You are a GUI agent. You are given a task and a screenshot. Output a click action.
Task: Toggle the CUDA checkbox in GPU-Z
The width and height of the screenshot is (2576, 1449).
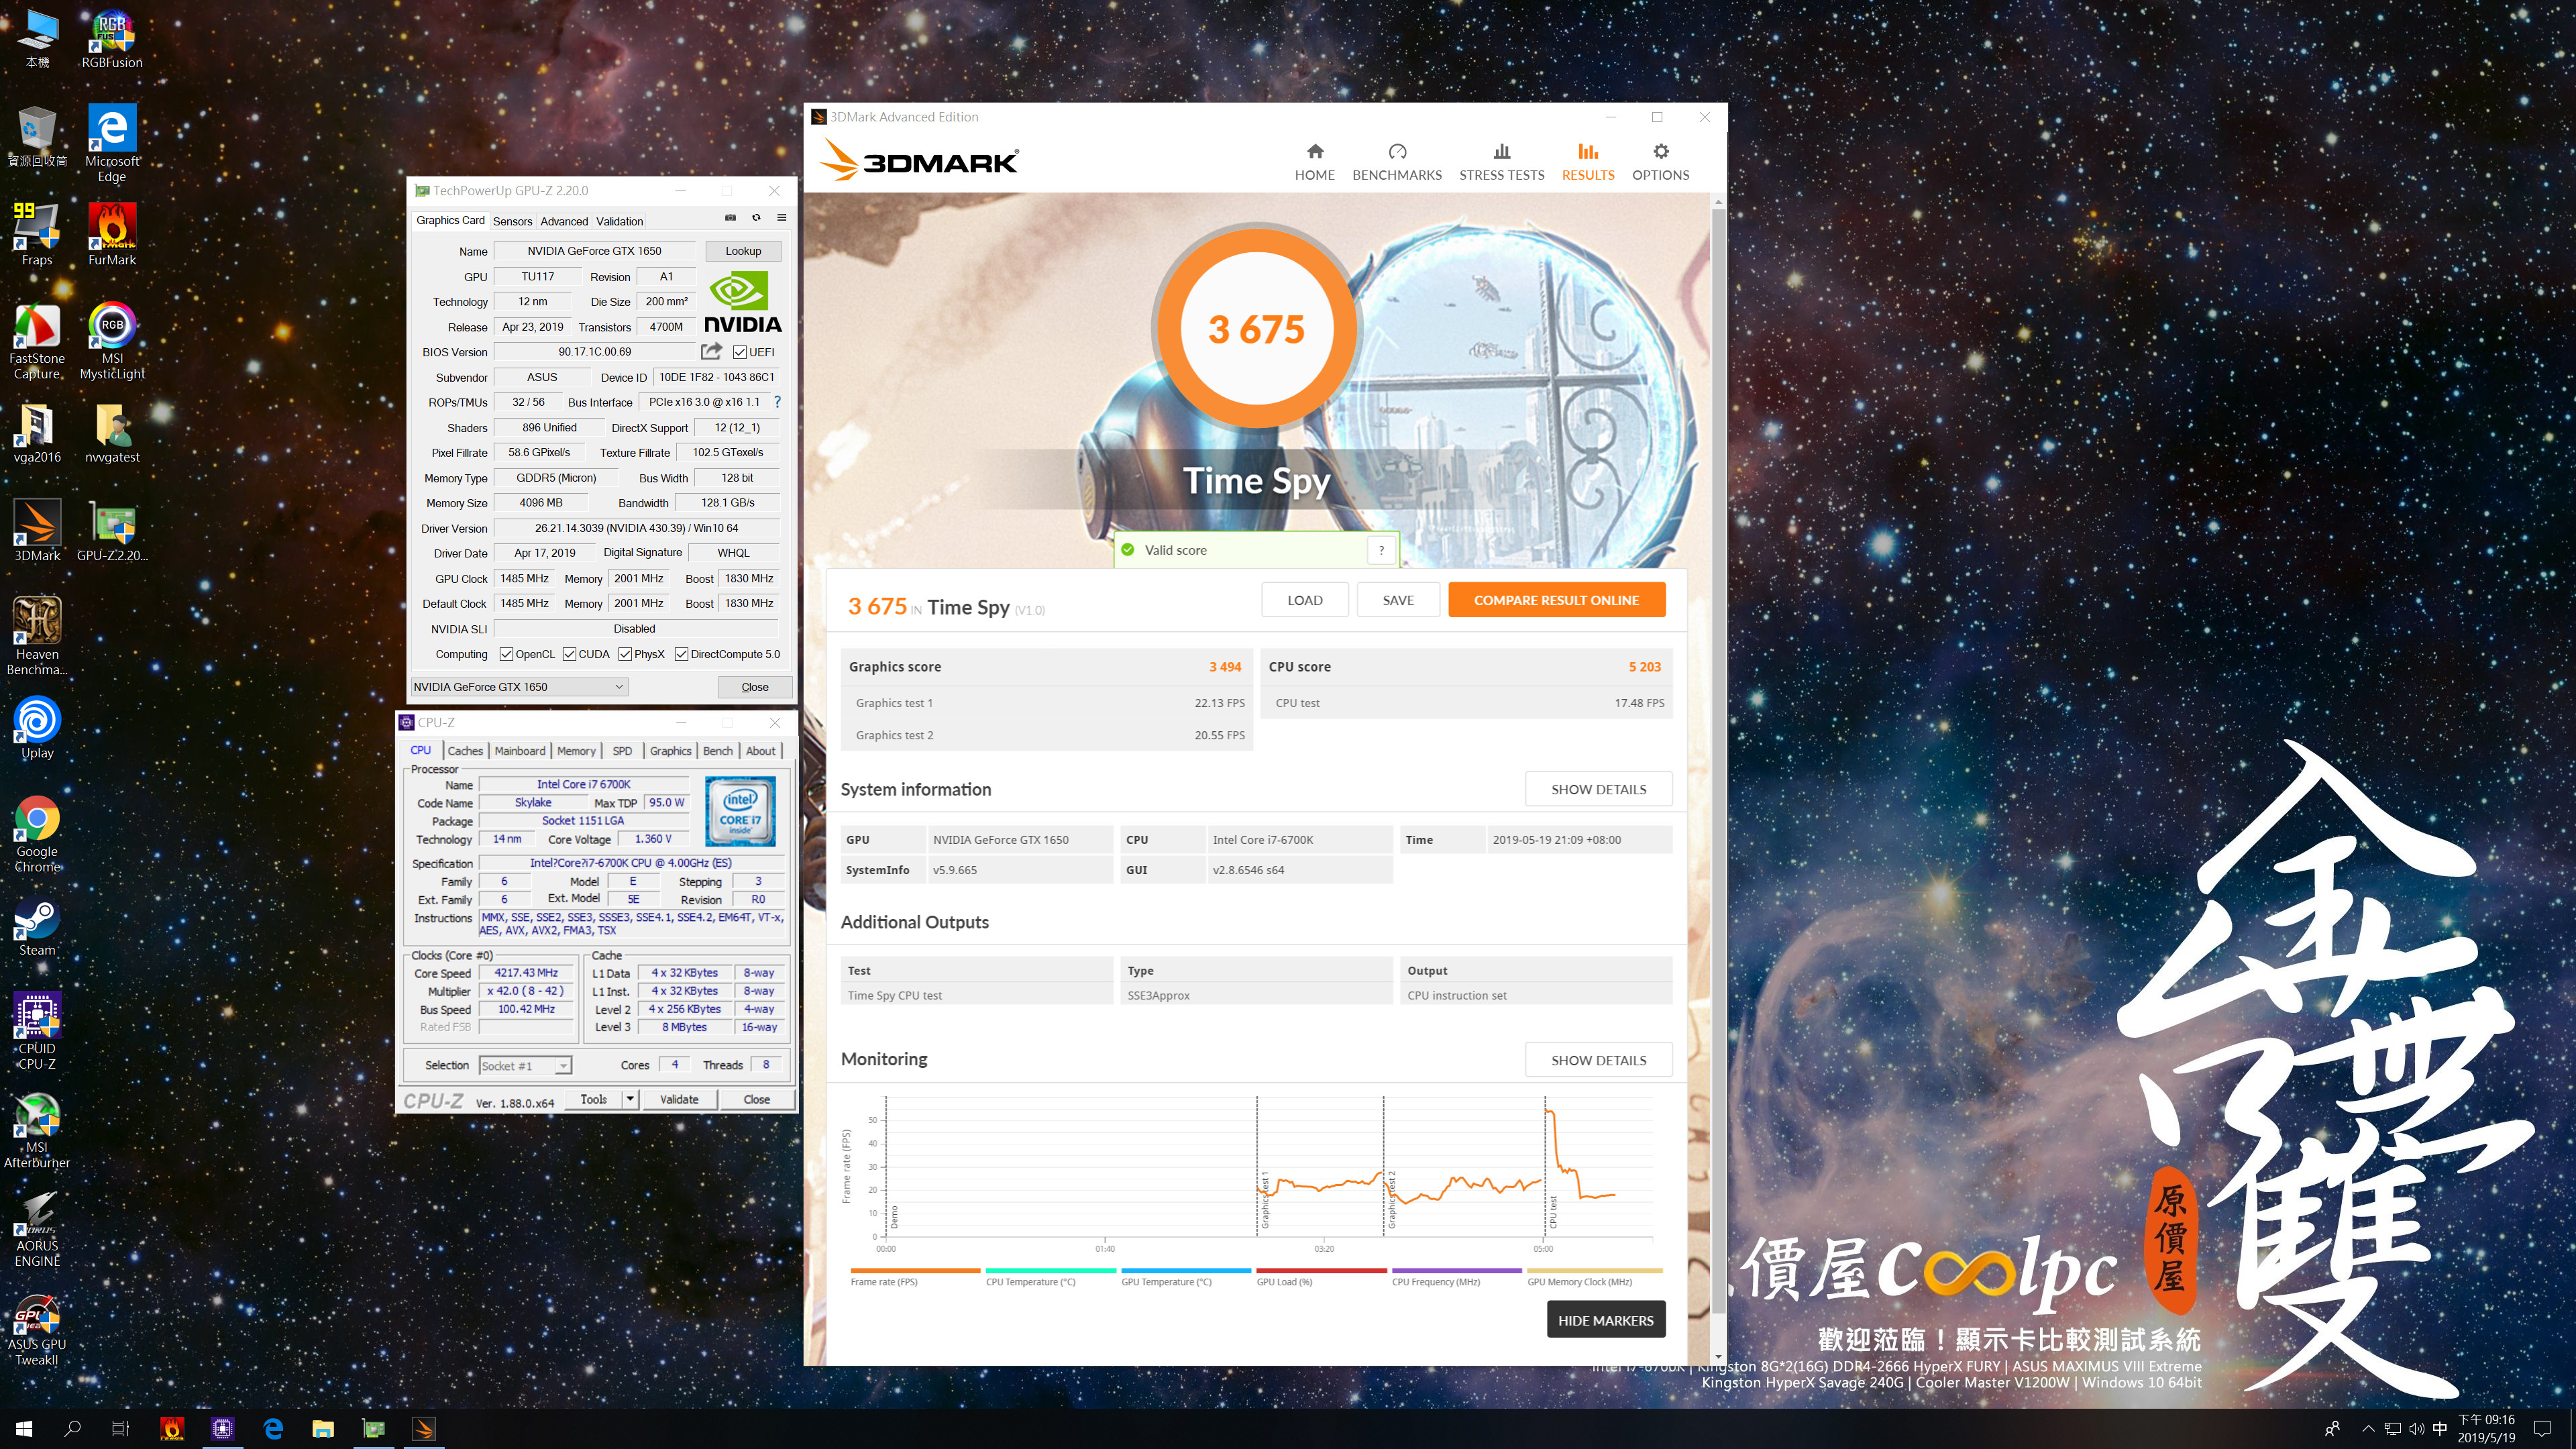[x=569, y=654]
